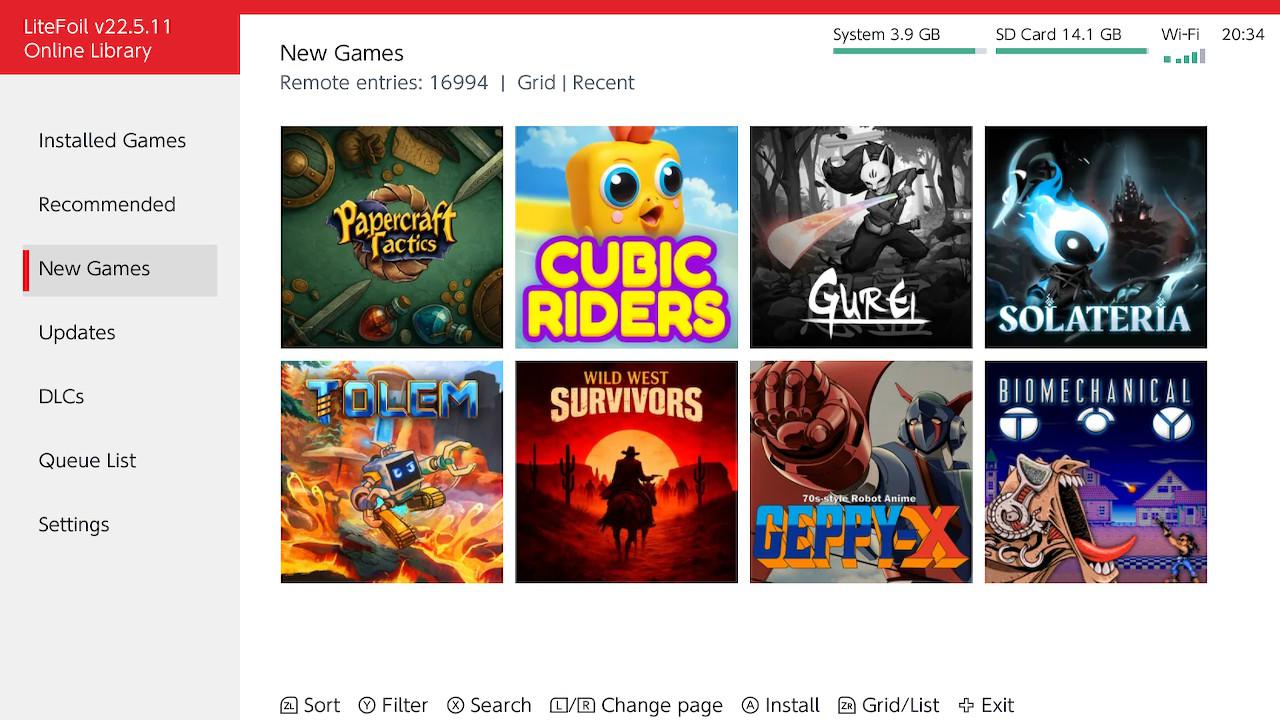Click the A Install button icon

[750, 705]
